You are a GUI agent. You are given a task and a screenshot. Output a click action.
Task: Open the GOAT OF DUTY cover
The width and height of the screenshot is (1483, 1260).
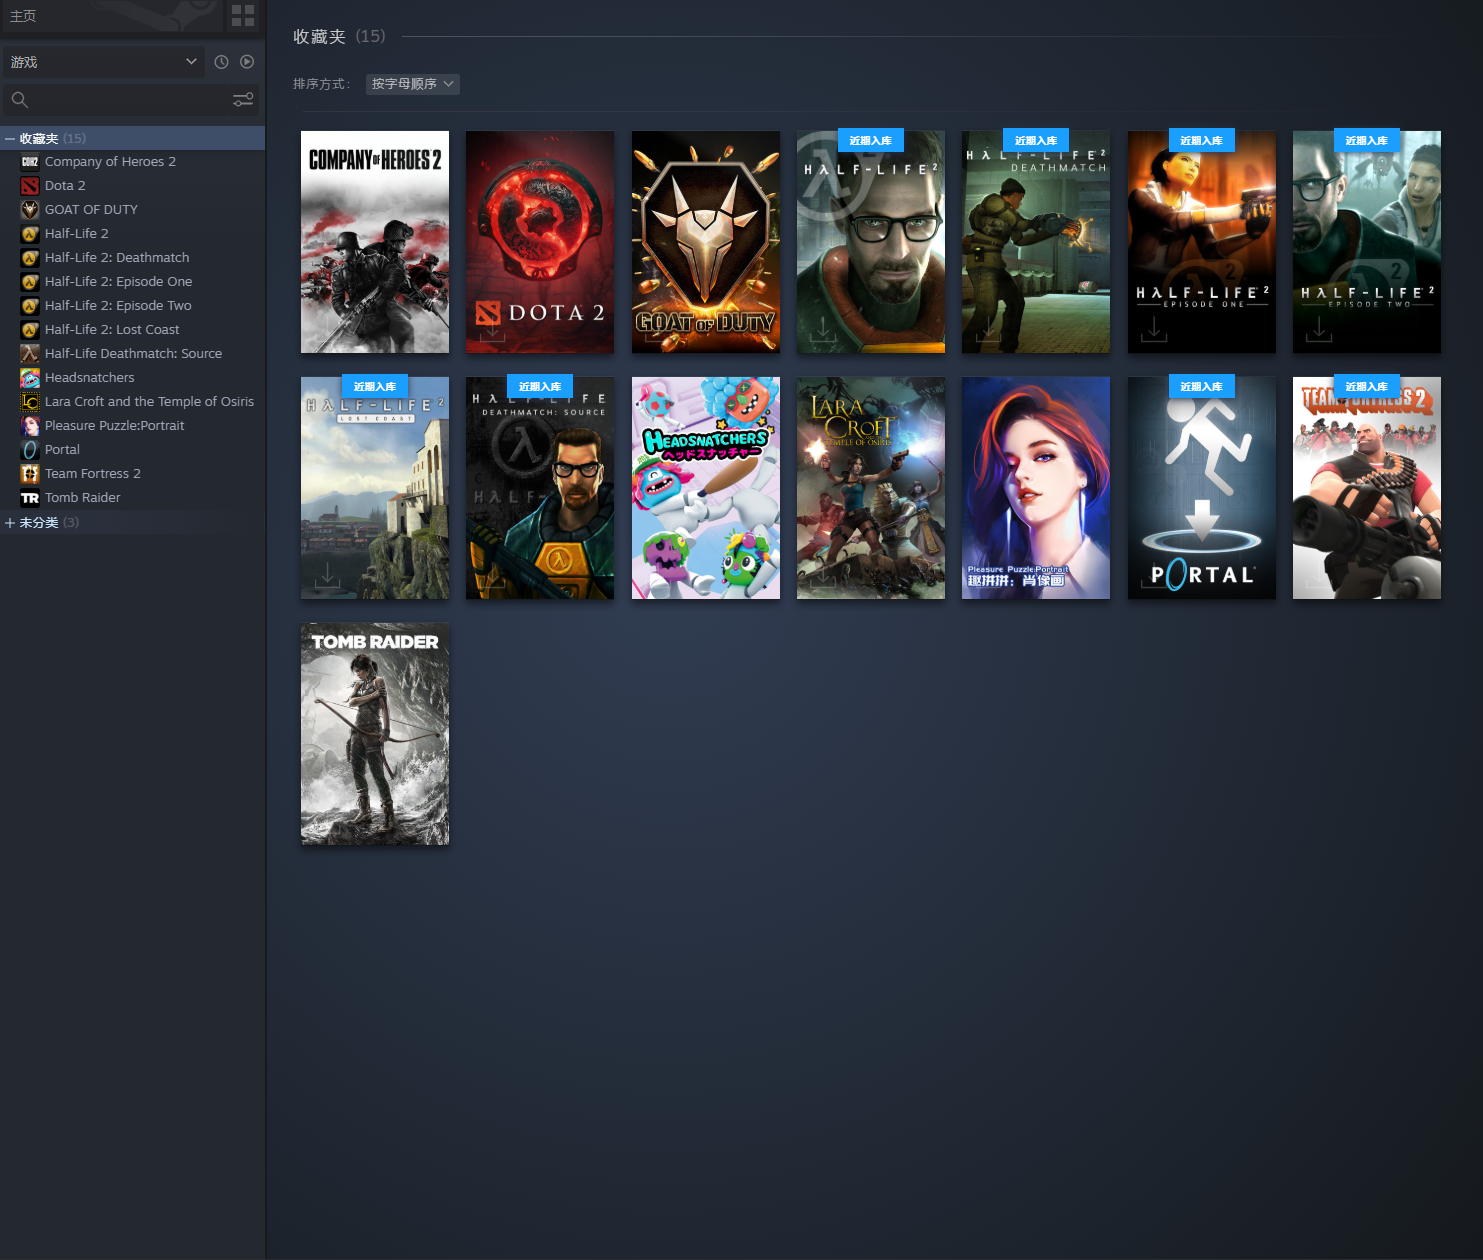pos(706,242)
